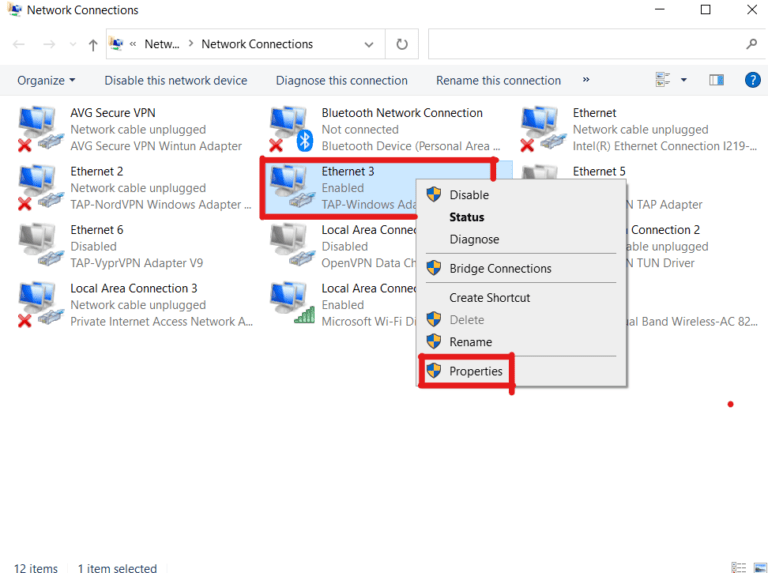The image size is (768, 573).
Task: Click Rename this connection
Action: (498, 80)
